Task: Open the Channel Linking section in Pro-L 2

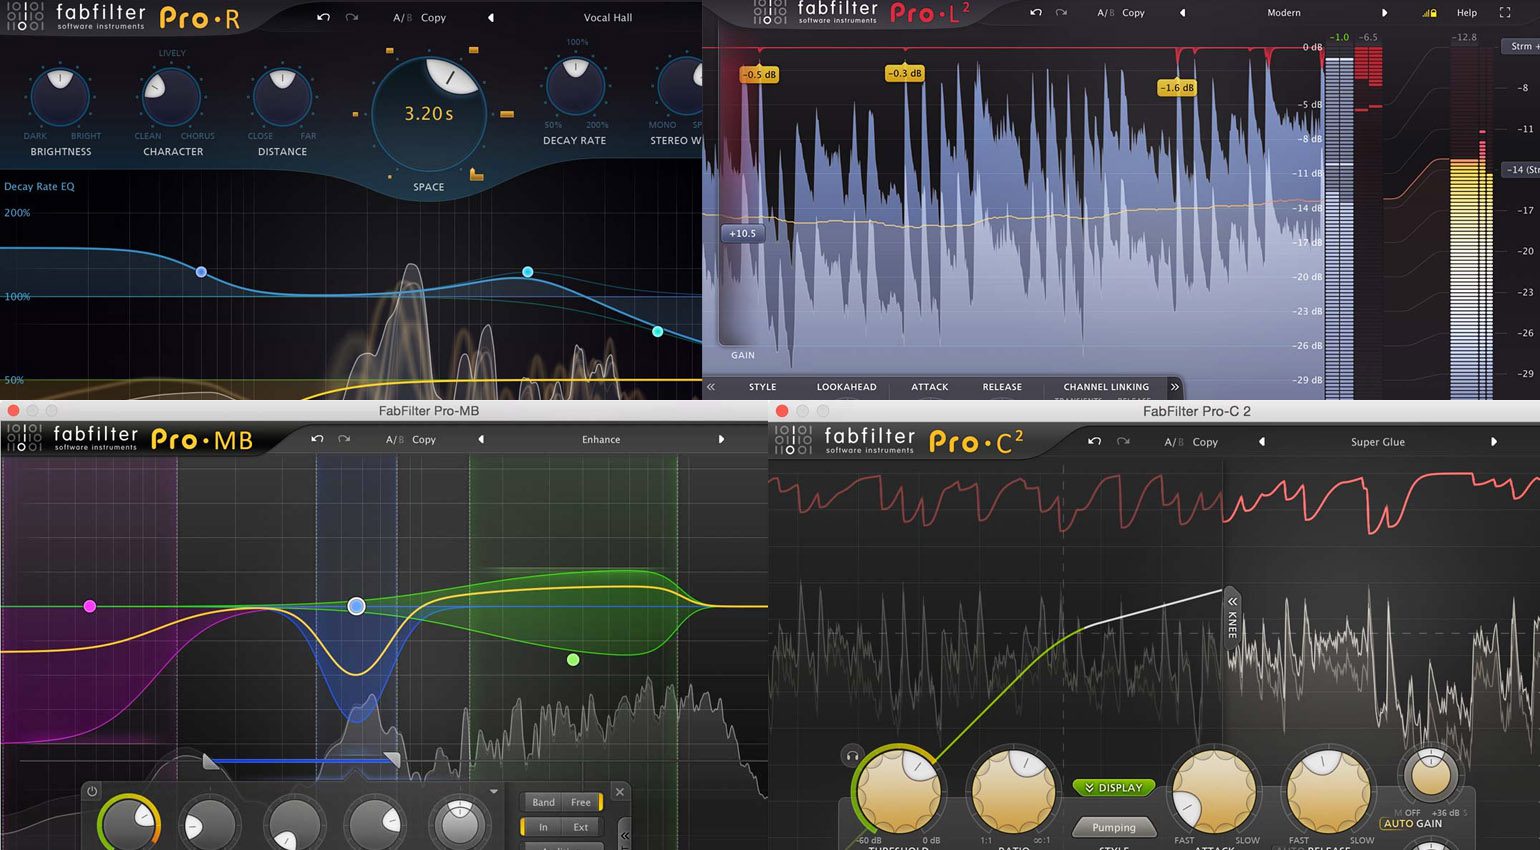Action: pyautogui.click(x=1106, y=387)
